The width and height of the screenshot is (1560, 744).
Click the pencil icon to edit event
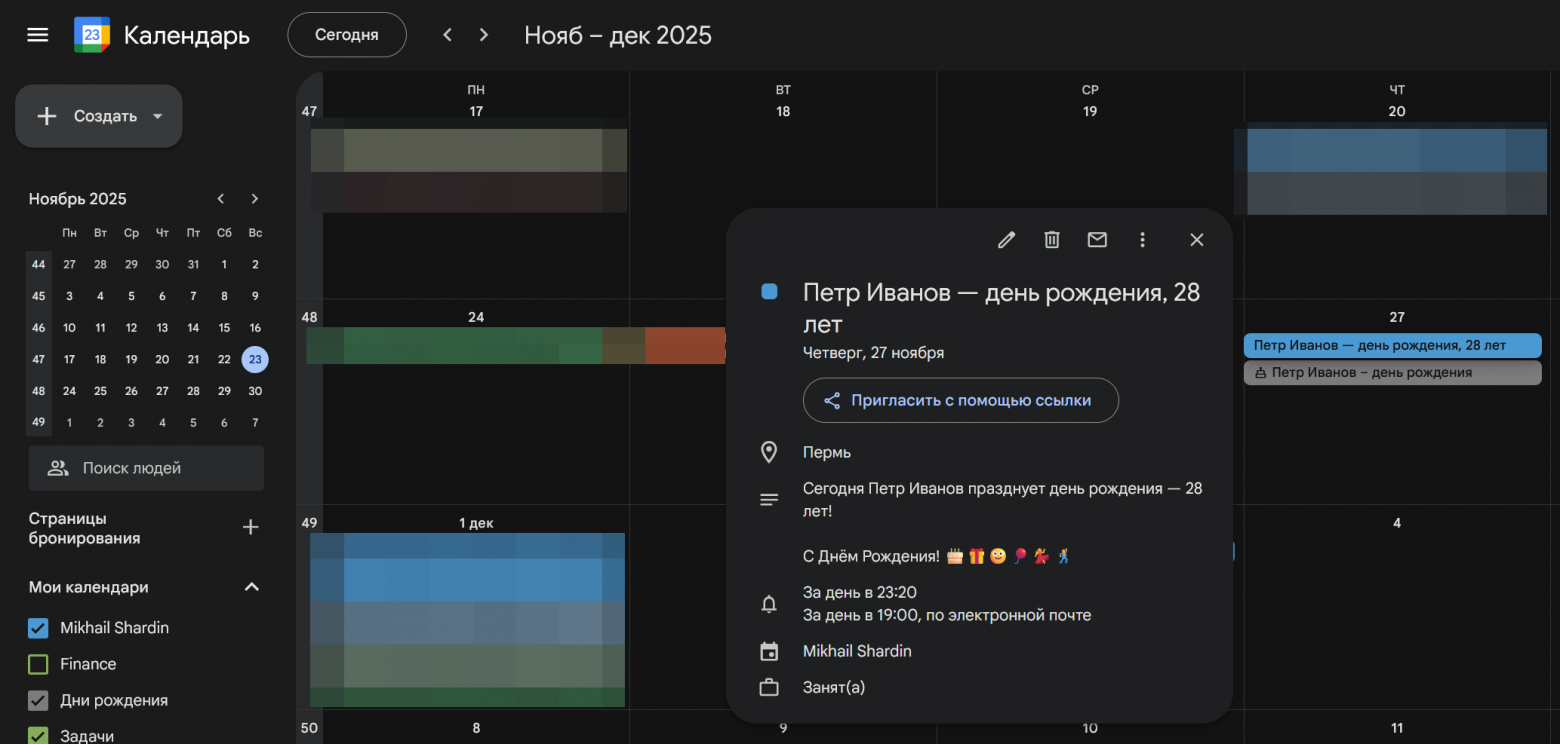click(x=1006, y=240)
